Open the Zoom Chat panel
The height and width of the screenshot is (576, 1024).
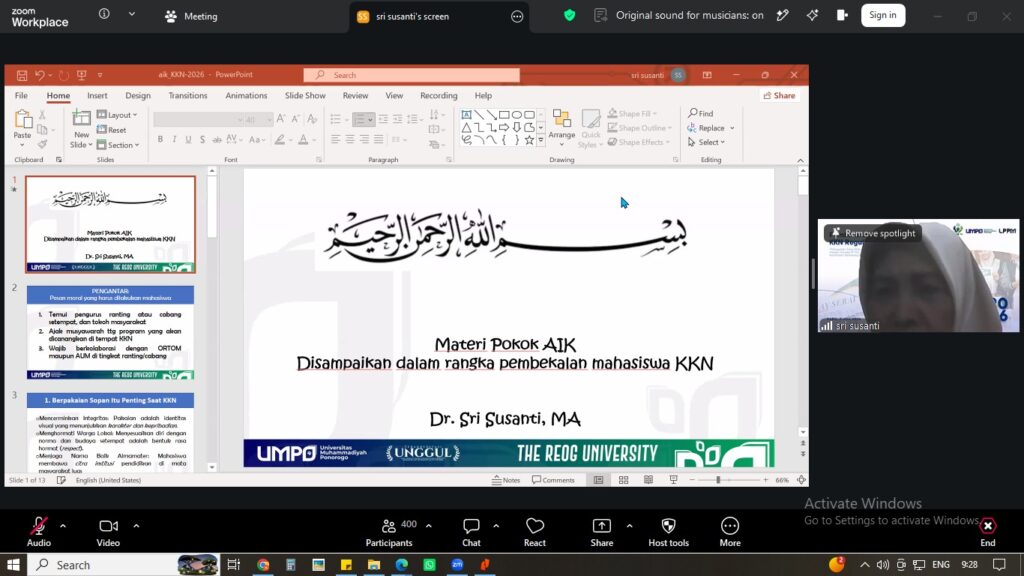(x=471, y=532)
